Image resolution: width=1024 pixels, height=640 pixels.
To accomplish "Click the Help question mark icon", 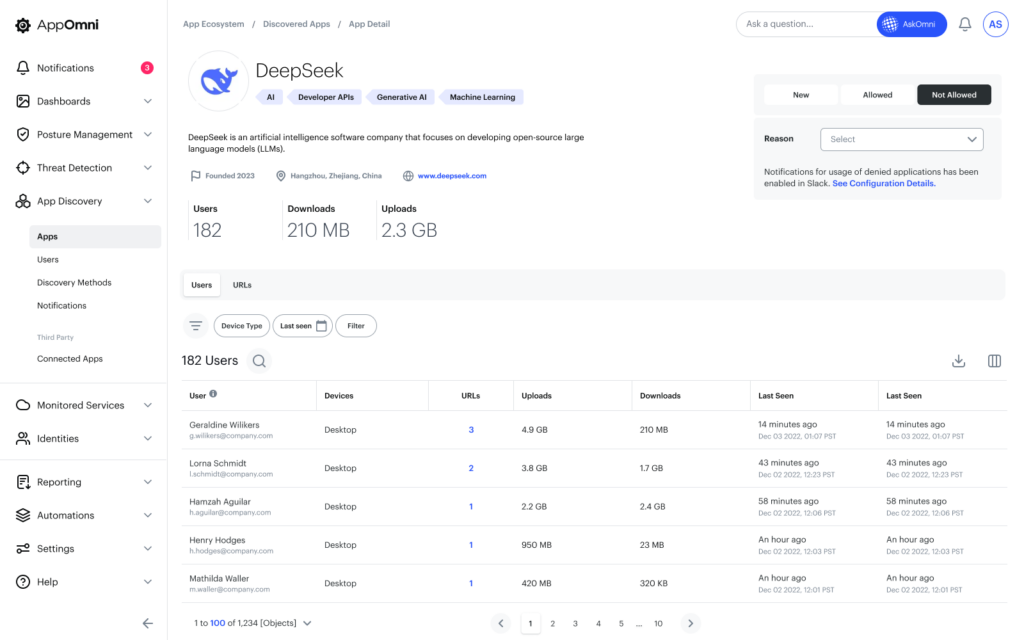I will (x=23, y=582).
